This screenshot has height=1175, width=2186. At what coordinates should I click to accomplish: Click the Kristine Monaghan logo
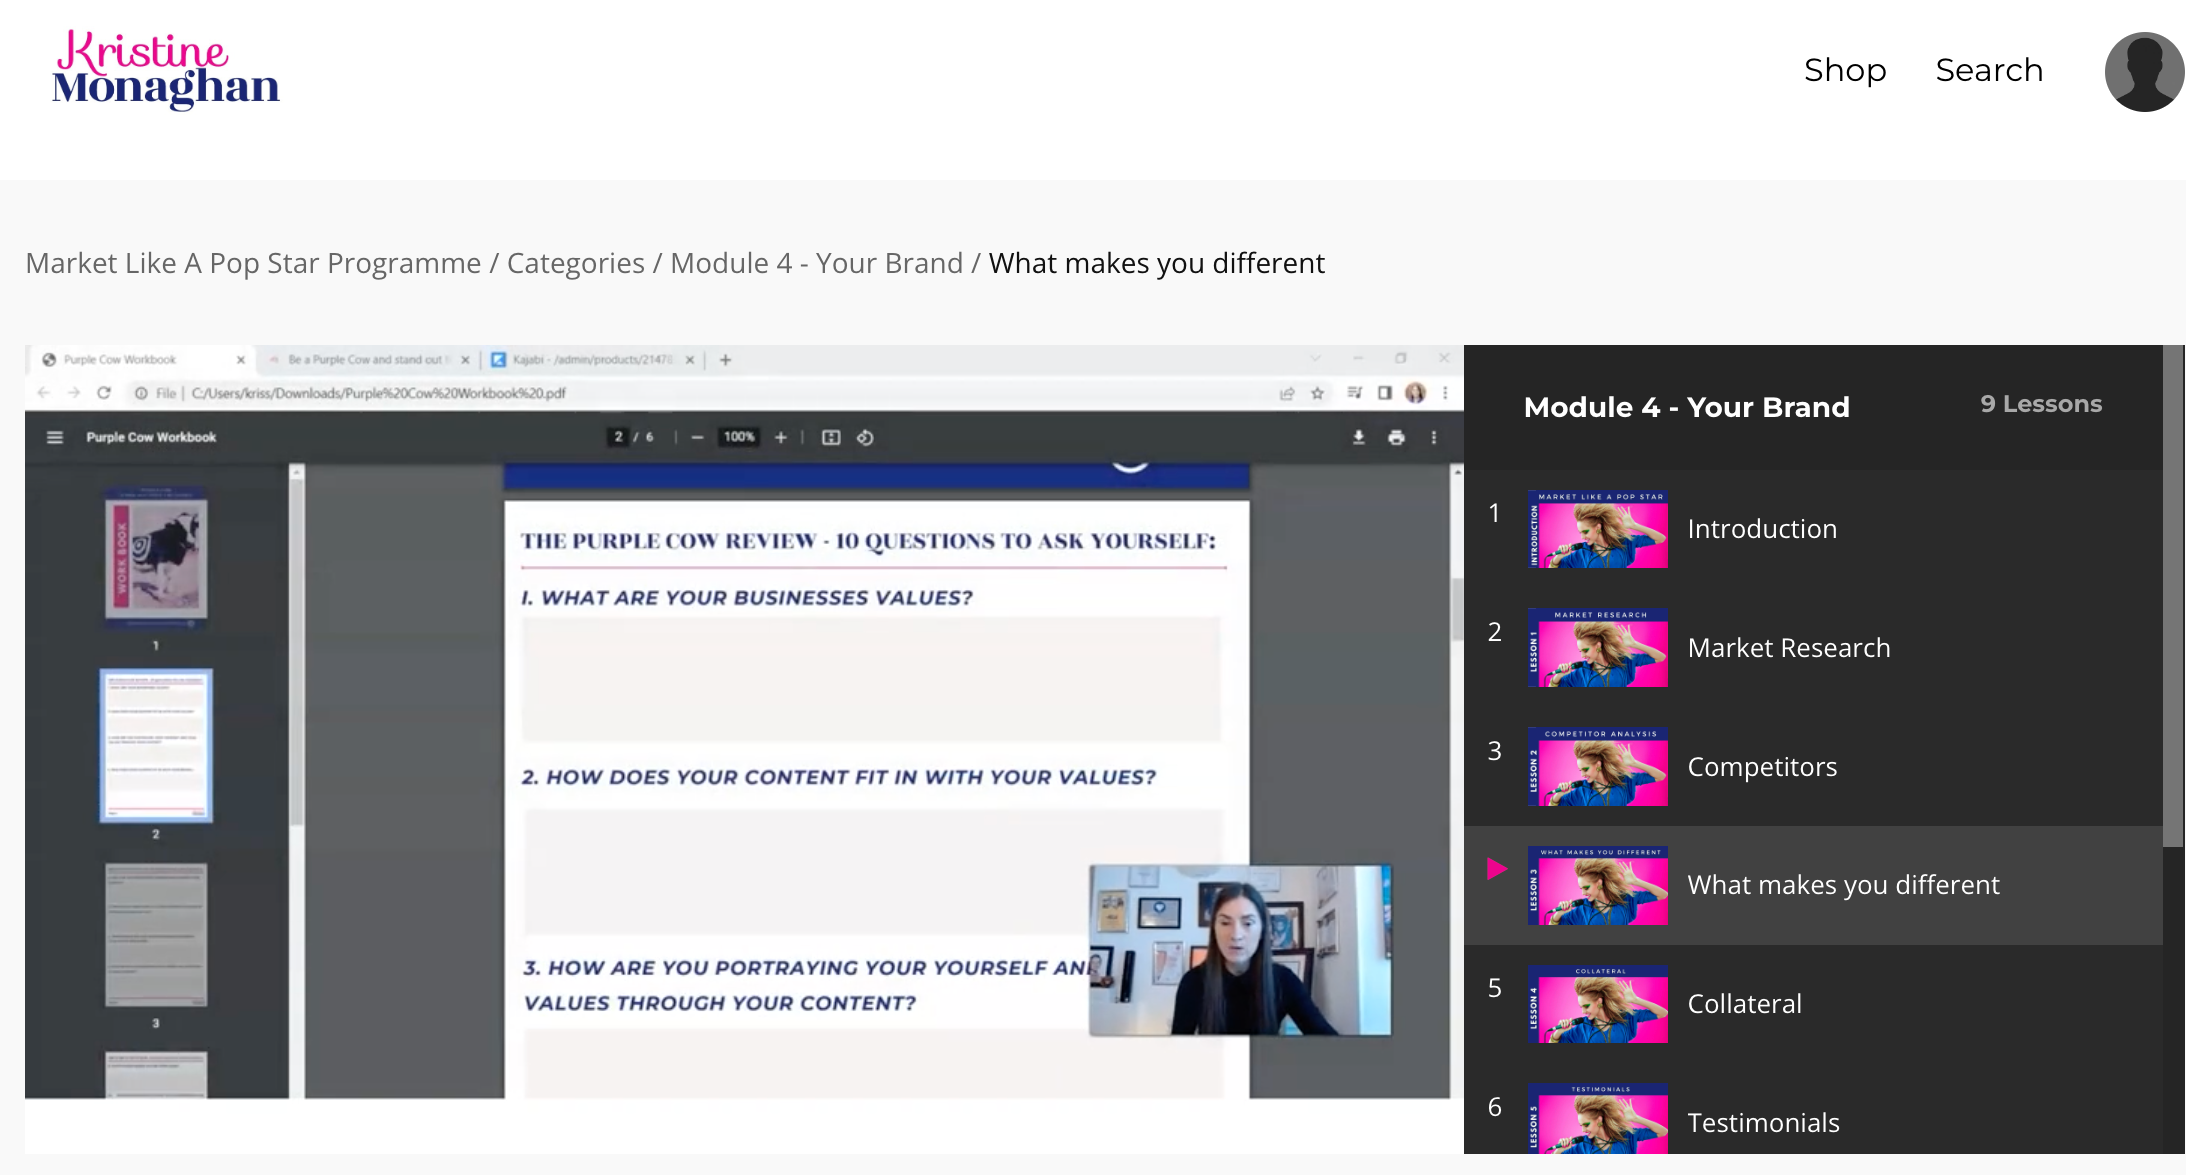click(166, 70)
